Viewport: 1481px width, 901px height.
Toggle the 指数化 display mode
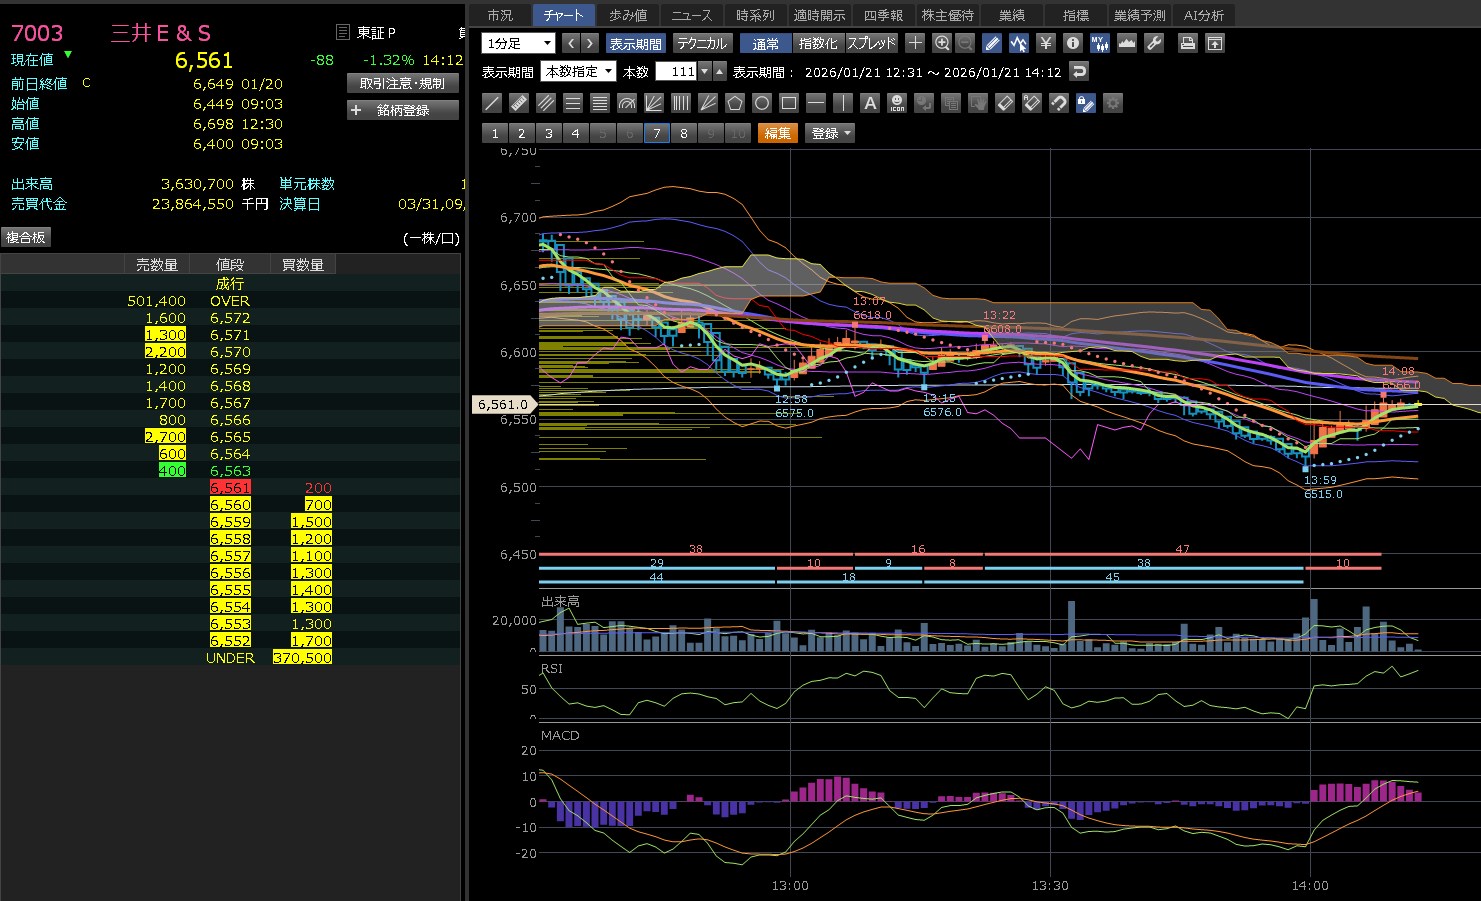(x=818, y=43)
